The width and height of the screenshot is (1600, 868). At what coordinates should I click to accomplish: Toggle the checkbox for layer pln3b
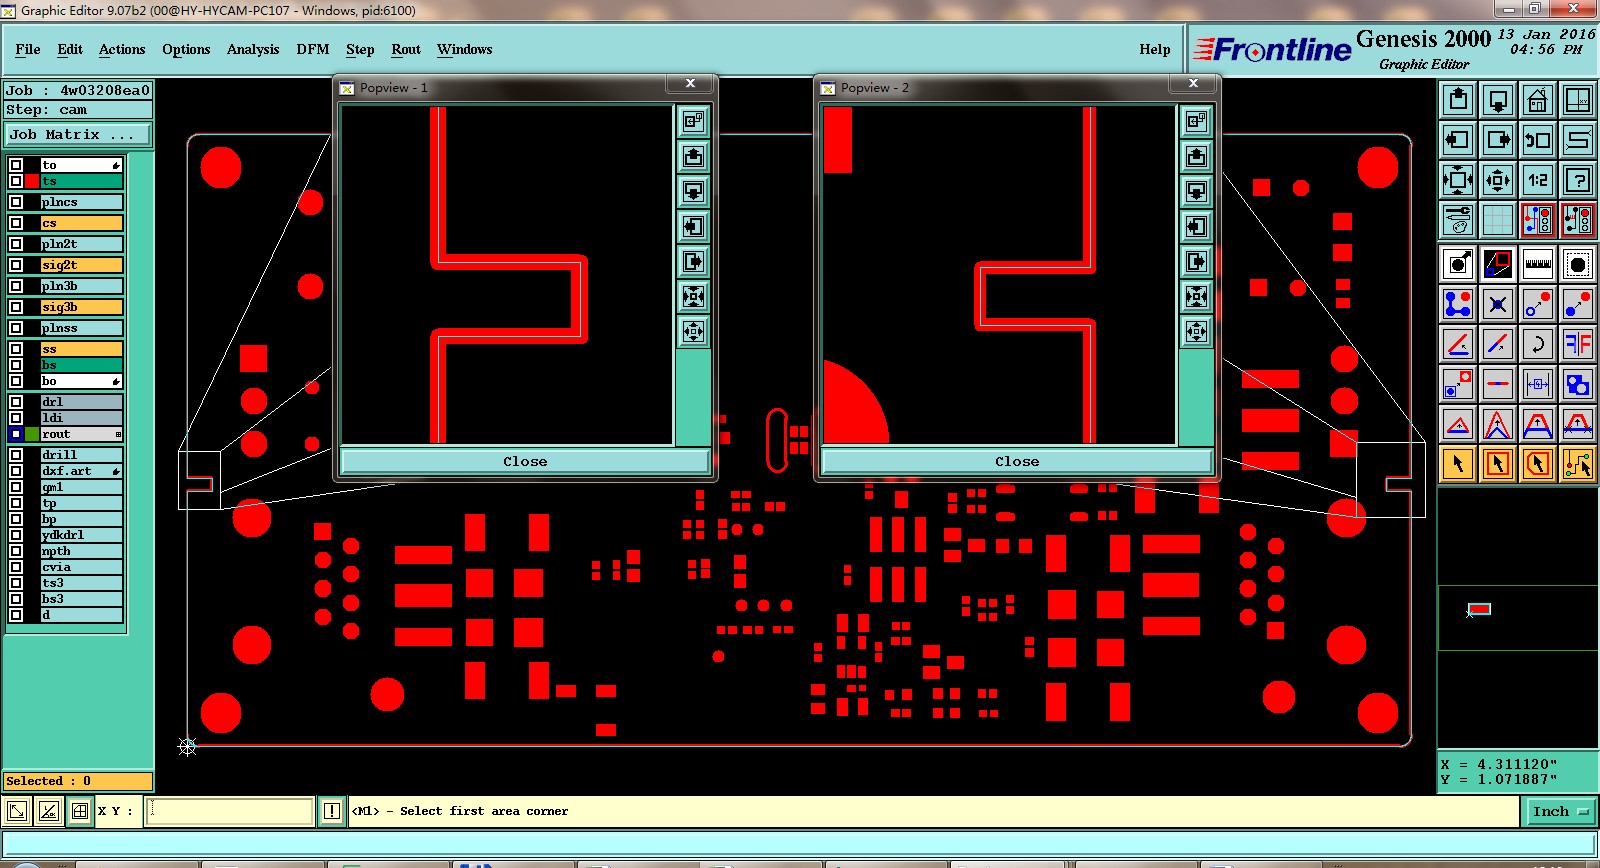click(x=16, y=286)
